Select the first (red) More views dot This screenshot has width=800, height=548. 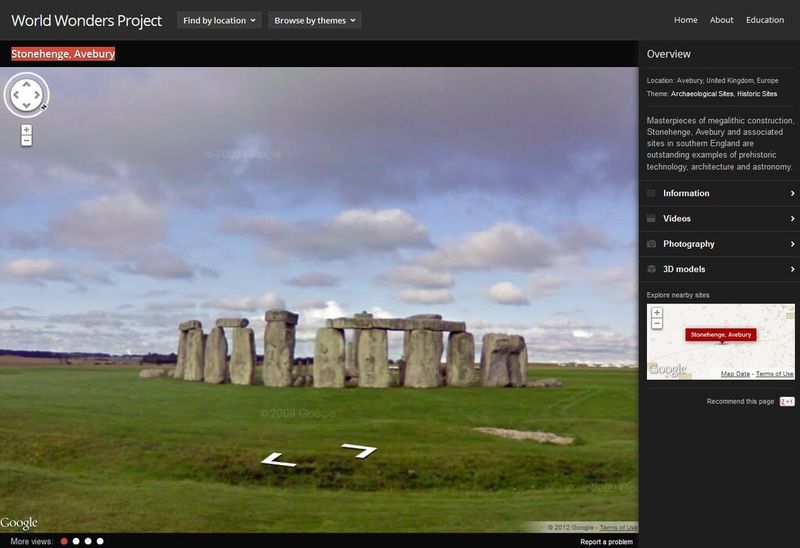point(64,541)
